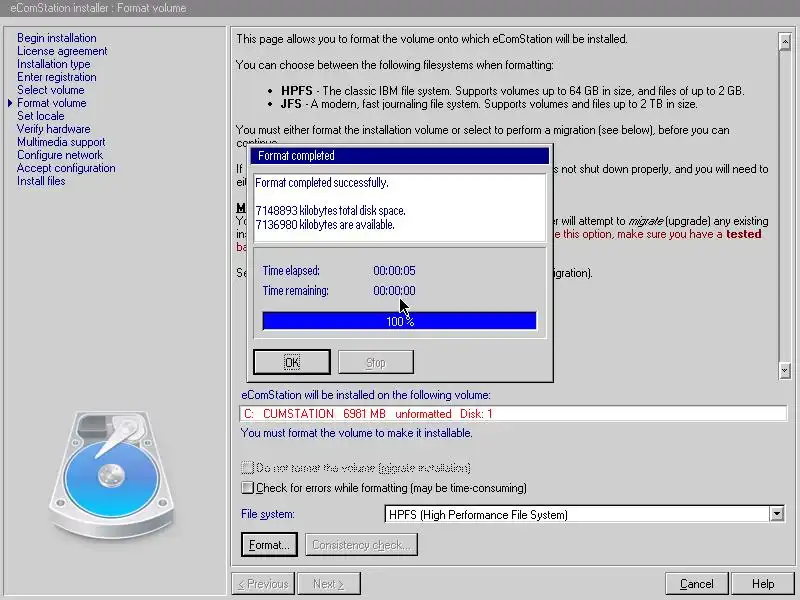800x600 pixels.
Task: Click the HPFS bullet description
Action: coord(513,91)
